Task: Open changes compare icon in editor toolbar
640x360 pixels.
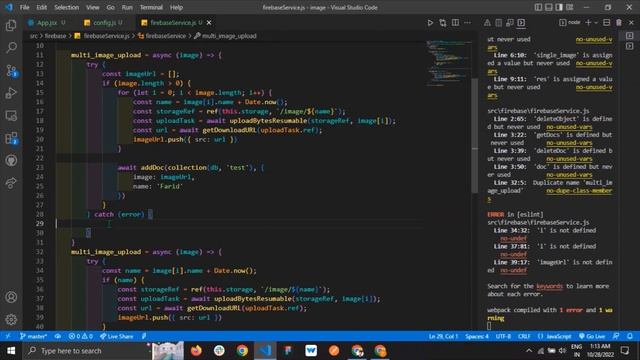Action: pyautogui.click(x=443, y=23)
